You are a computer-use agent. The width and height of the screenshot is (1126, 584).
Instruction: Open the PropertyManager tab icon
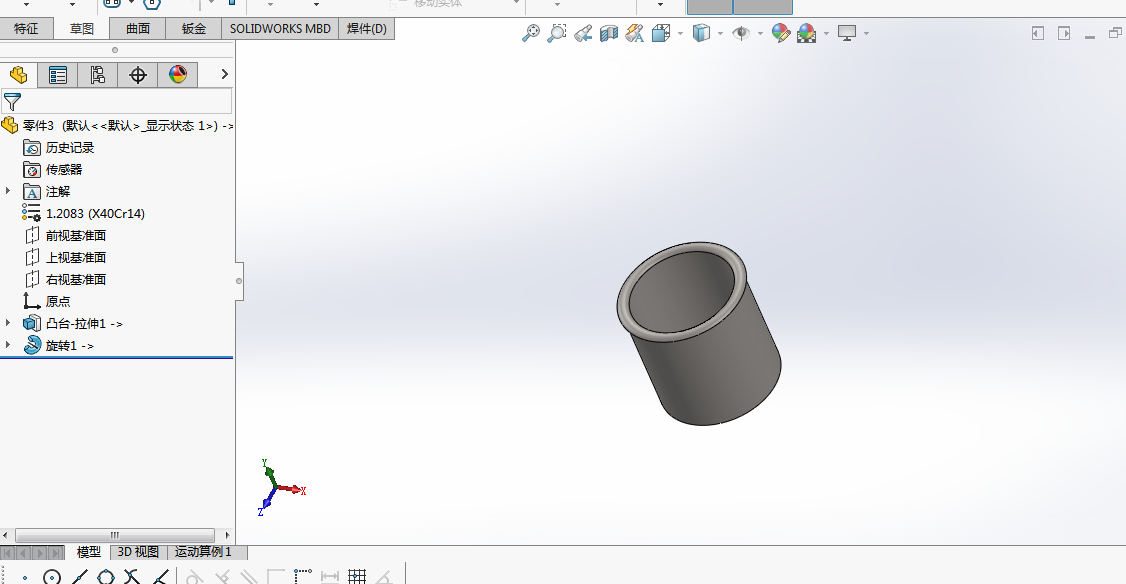tap(57, 75)
